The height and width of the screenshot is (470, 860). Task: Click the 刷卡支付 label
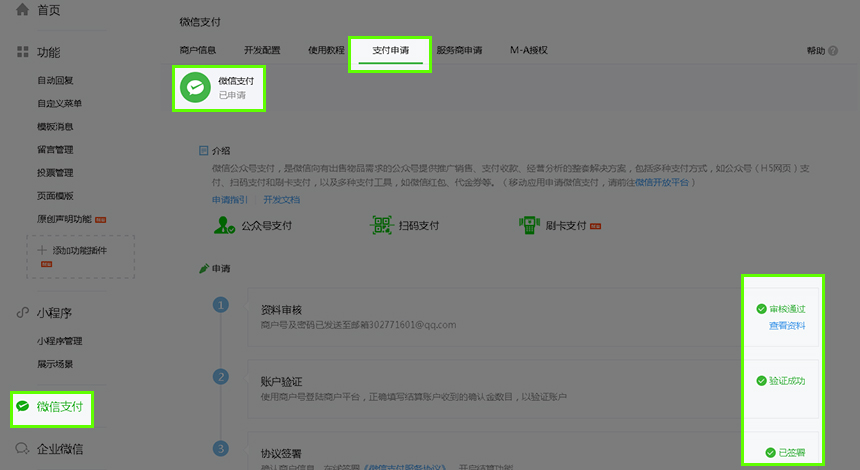point(566,226)
